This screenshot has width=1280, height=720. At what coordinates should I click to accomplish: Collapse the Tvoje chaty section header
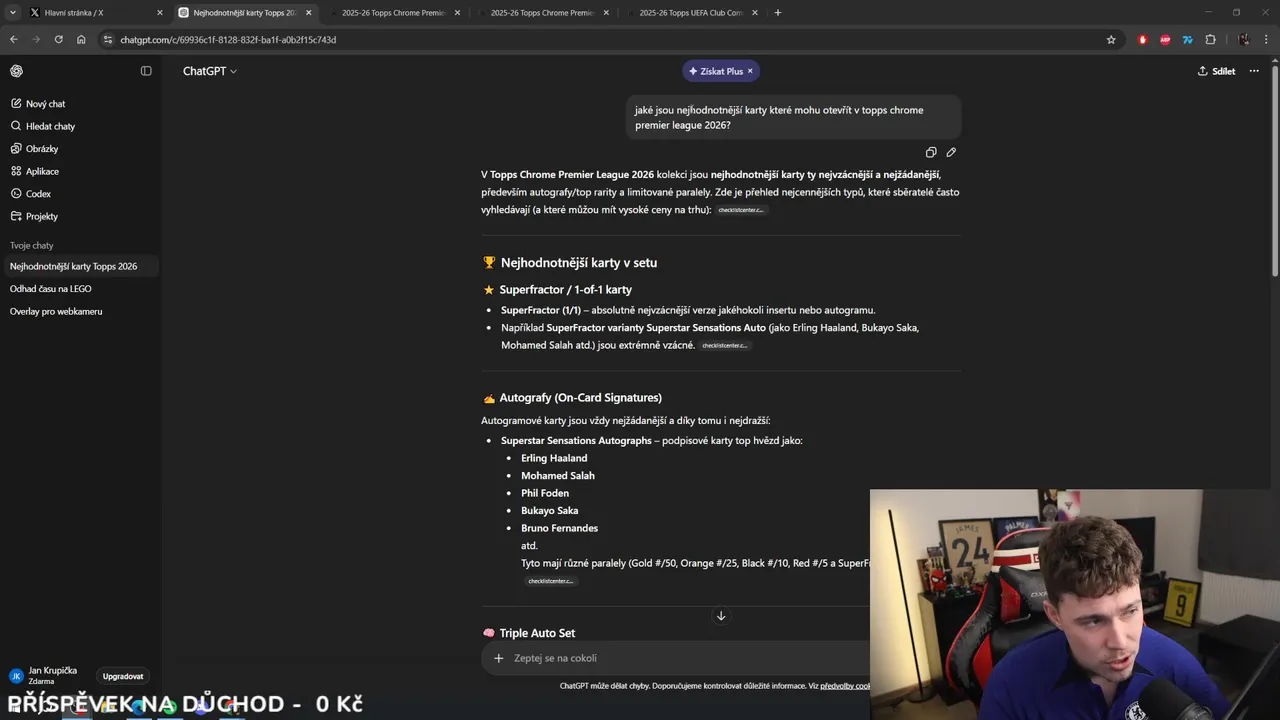pyautogui.click(x=32, y=245)
